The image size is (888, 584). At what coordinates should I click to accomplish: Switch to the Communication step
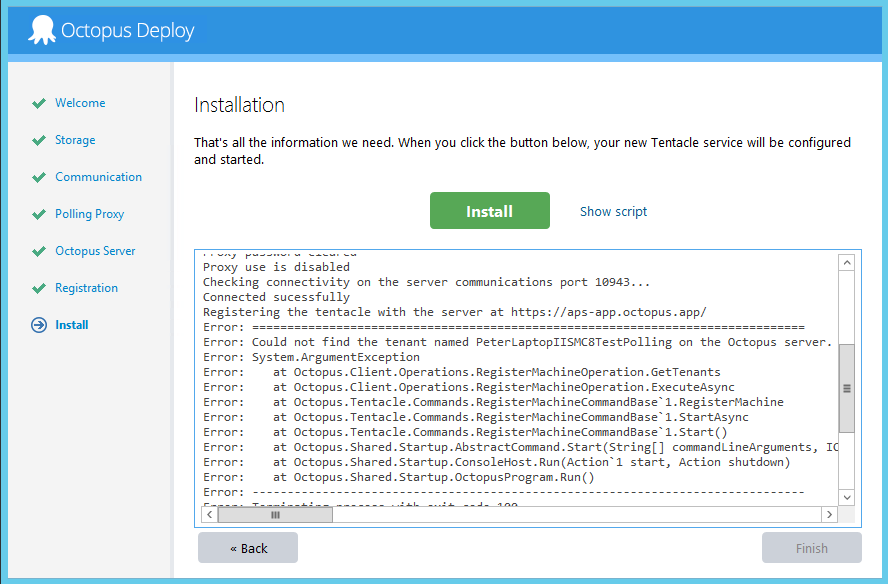tap(99, 177)
